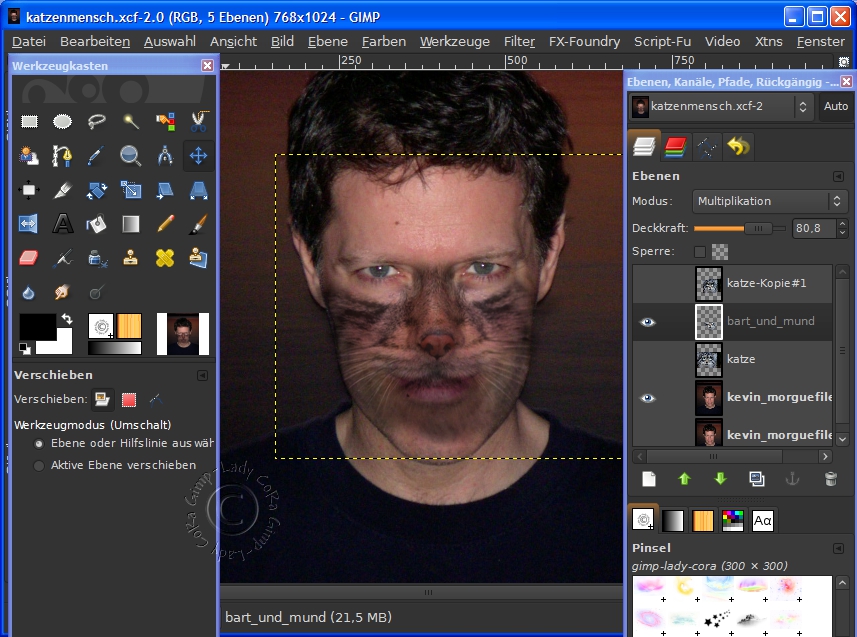Choose the Rotate tool
Image resolution: width=857 pixels, height=637 pixels.
point(97,190)
